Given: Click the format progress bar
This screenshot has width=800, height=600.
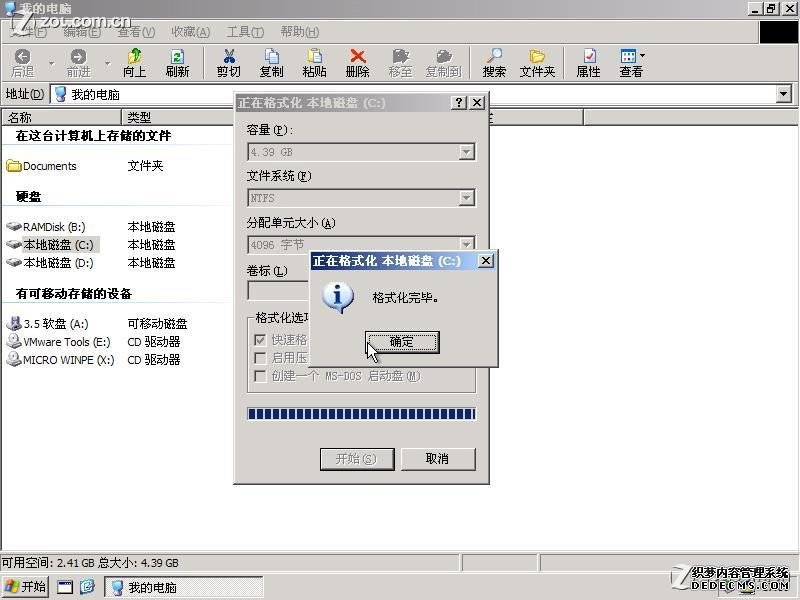Looking at the screenshot, I should [361, 414].
